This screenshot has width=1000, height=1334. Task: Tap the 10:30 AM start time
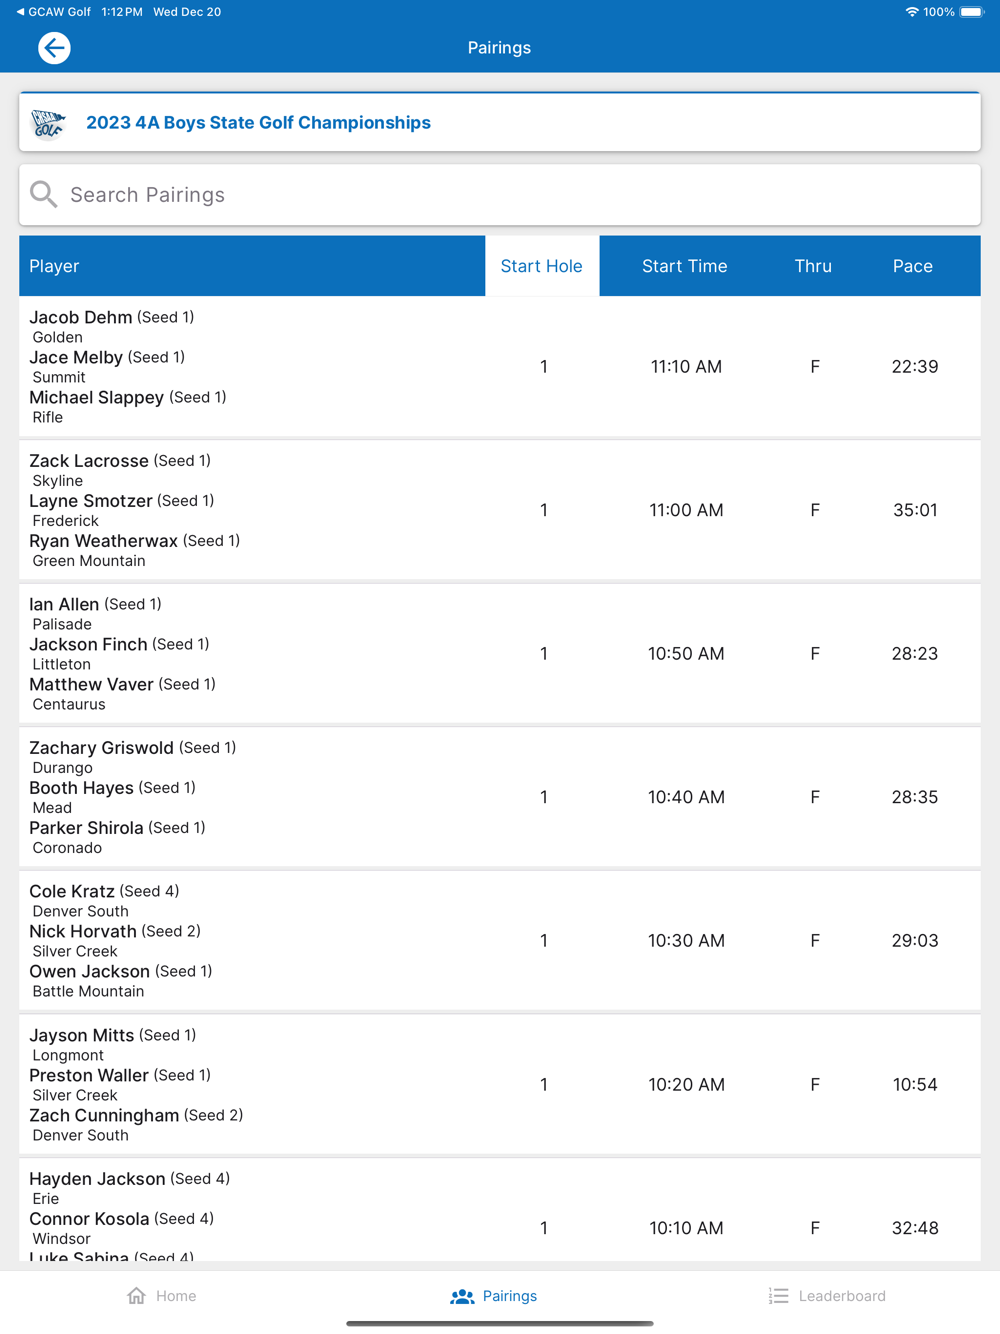pos(686,941)
